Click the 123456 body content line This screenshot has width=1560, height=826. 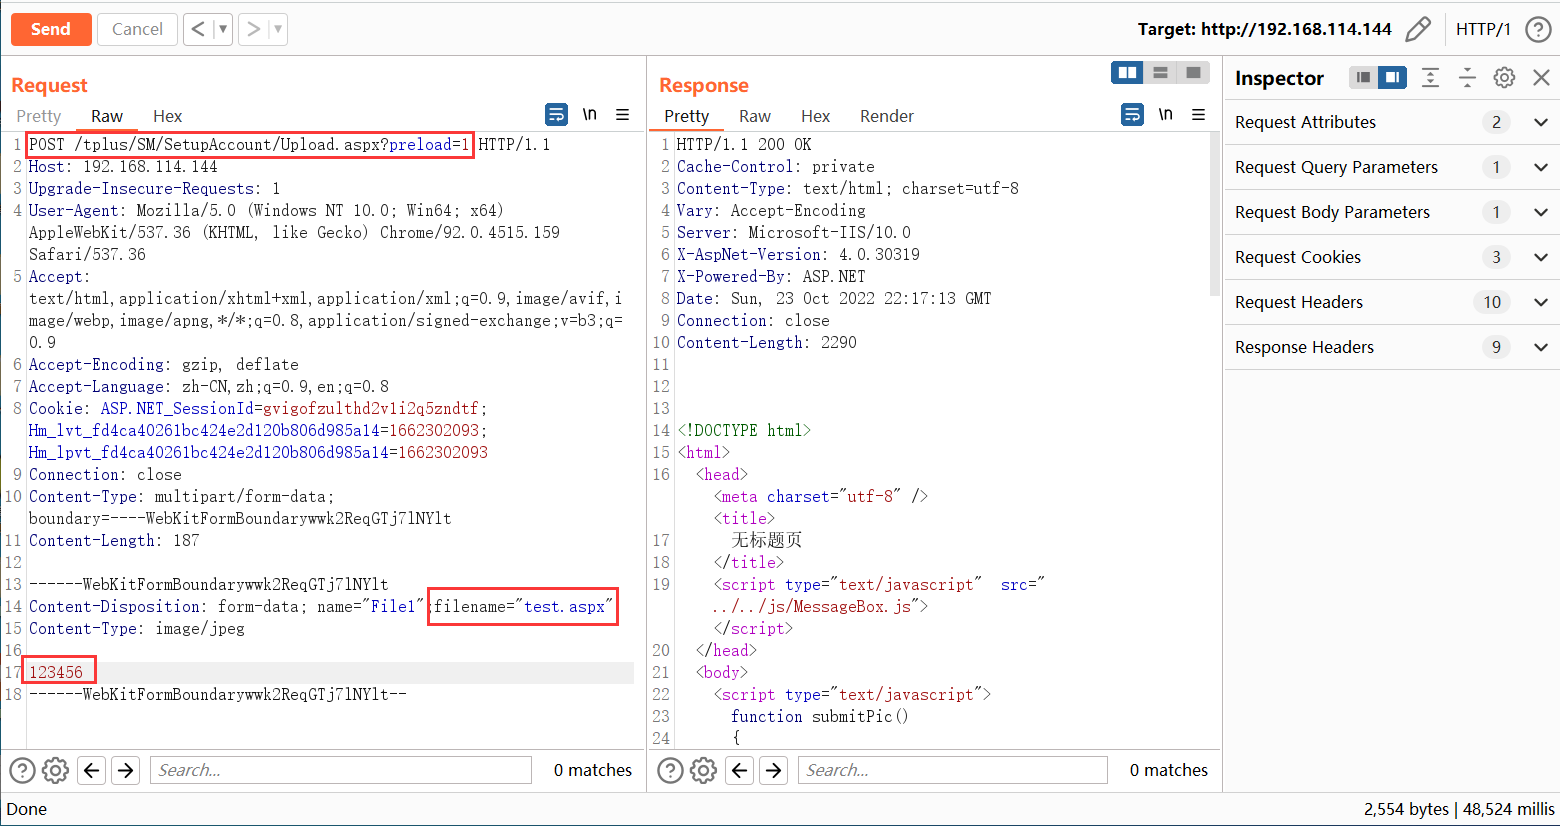coord(56,673)
